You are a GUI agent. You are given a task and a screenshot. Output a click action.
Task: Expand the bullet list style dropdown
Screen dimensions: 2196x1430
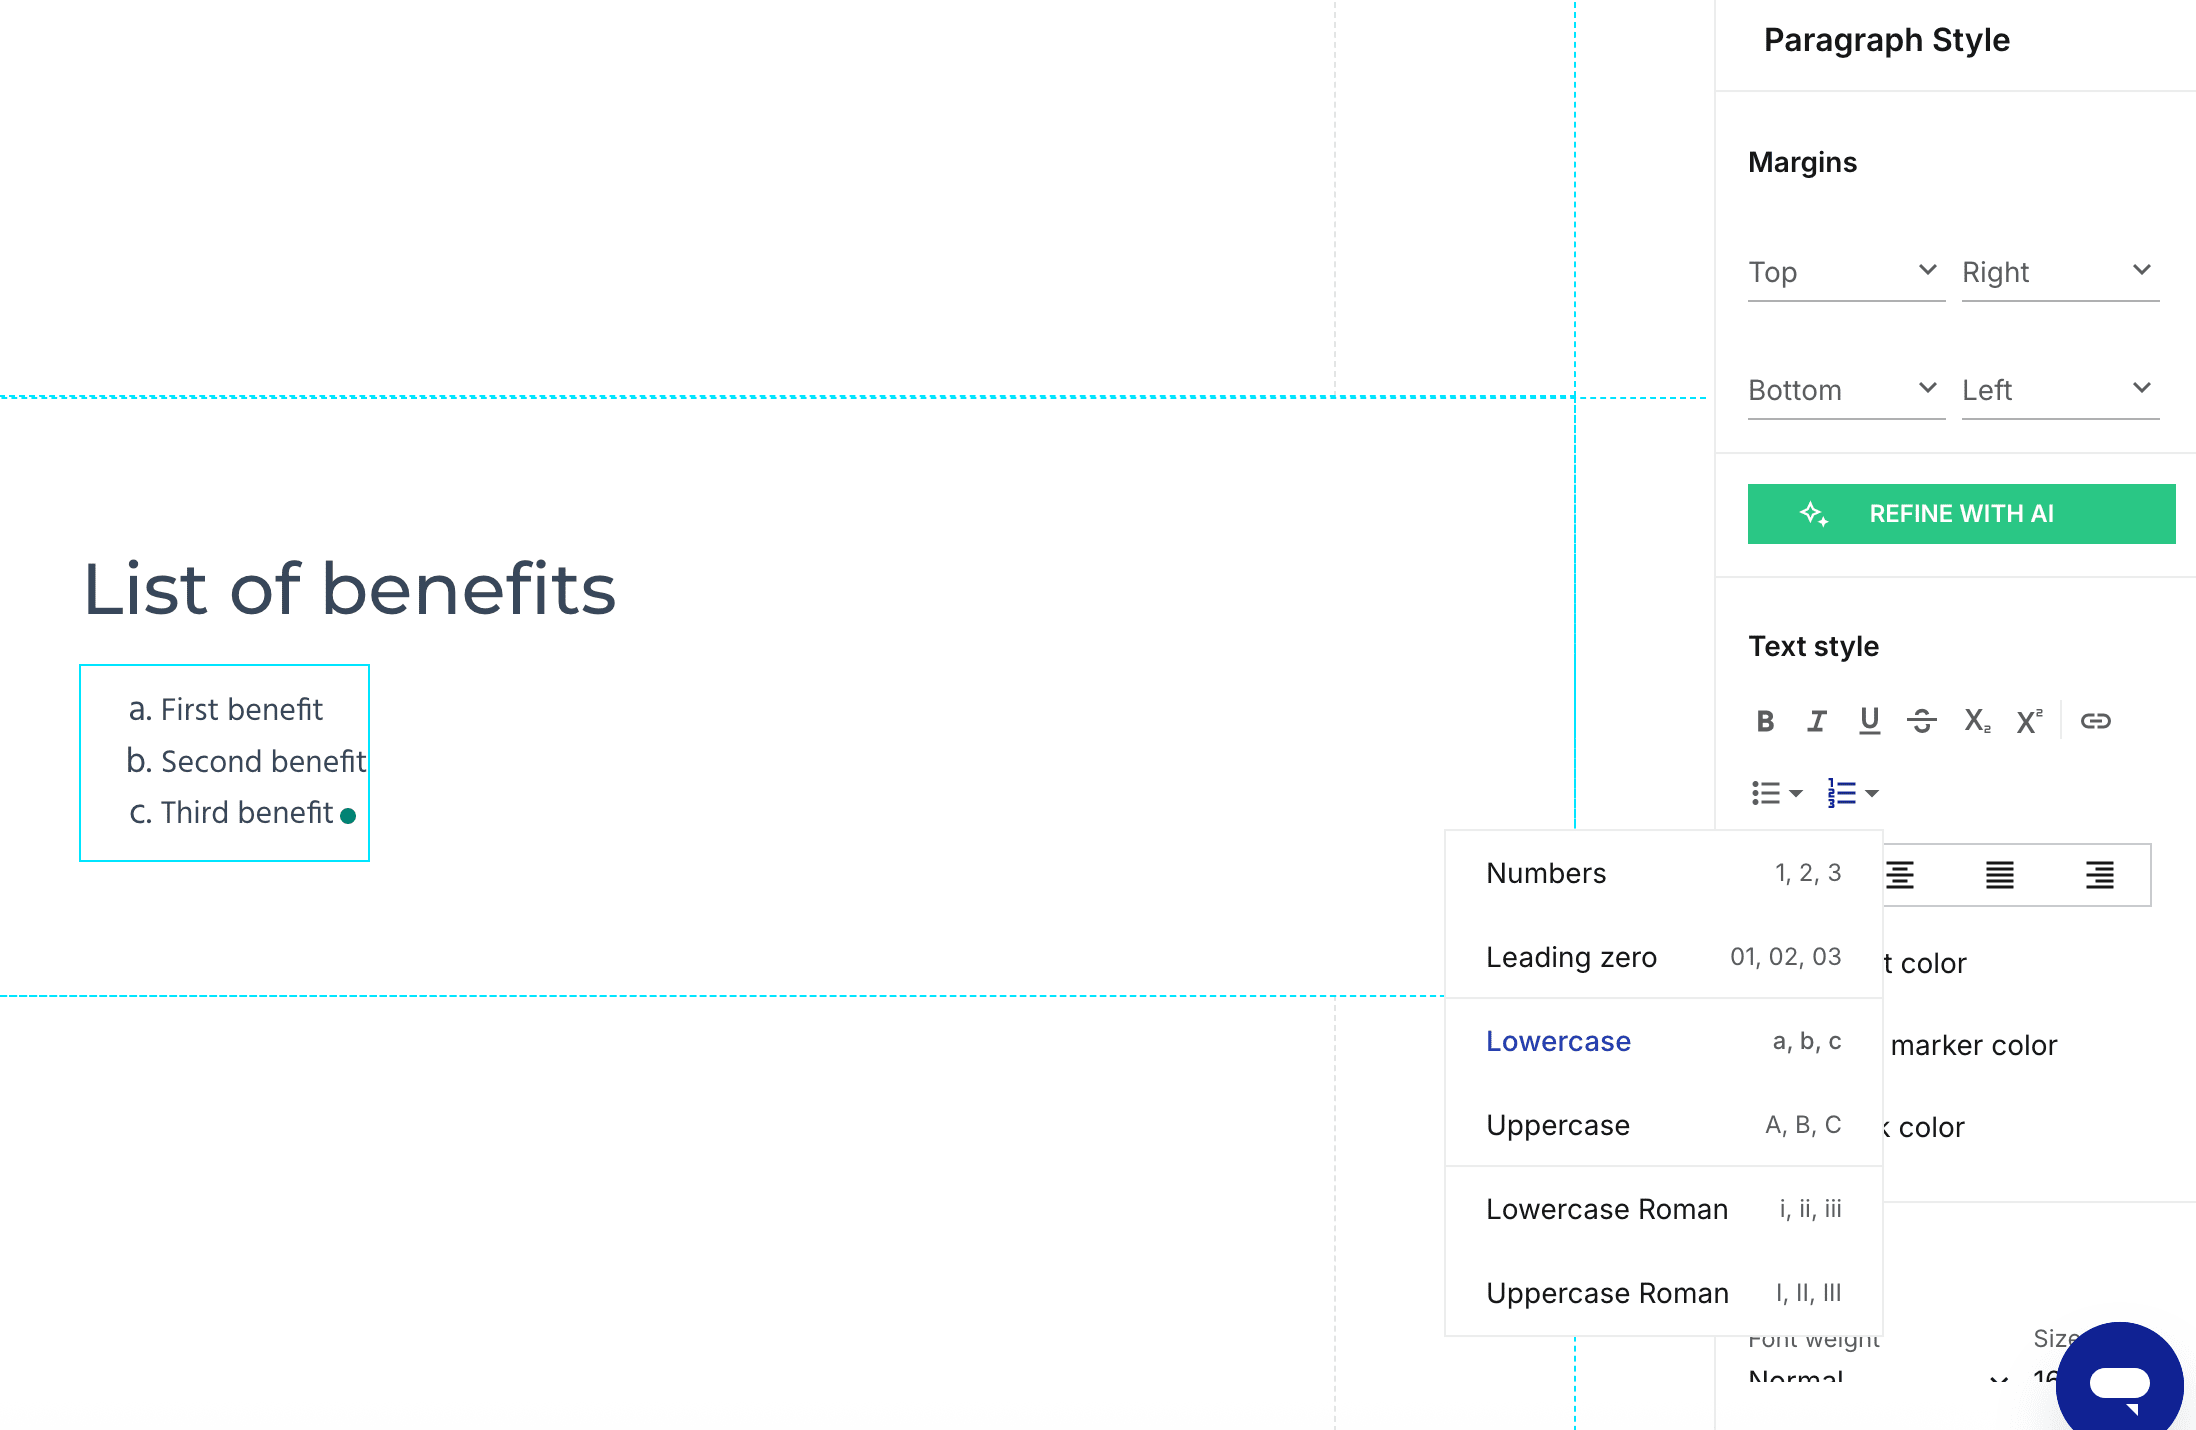click(x=1777, y=793)
